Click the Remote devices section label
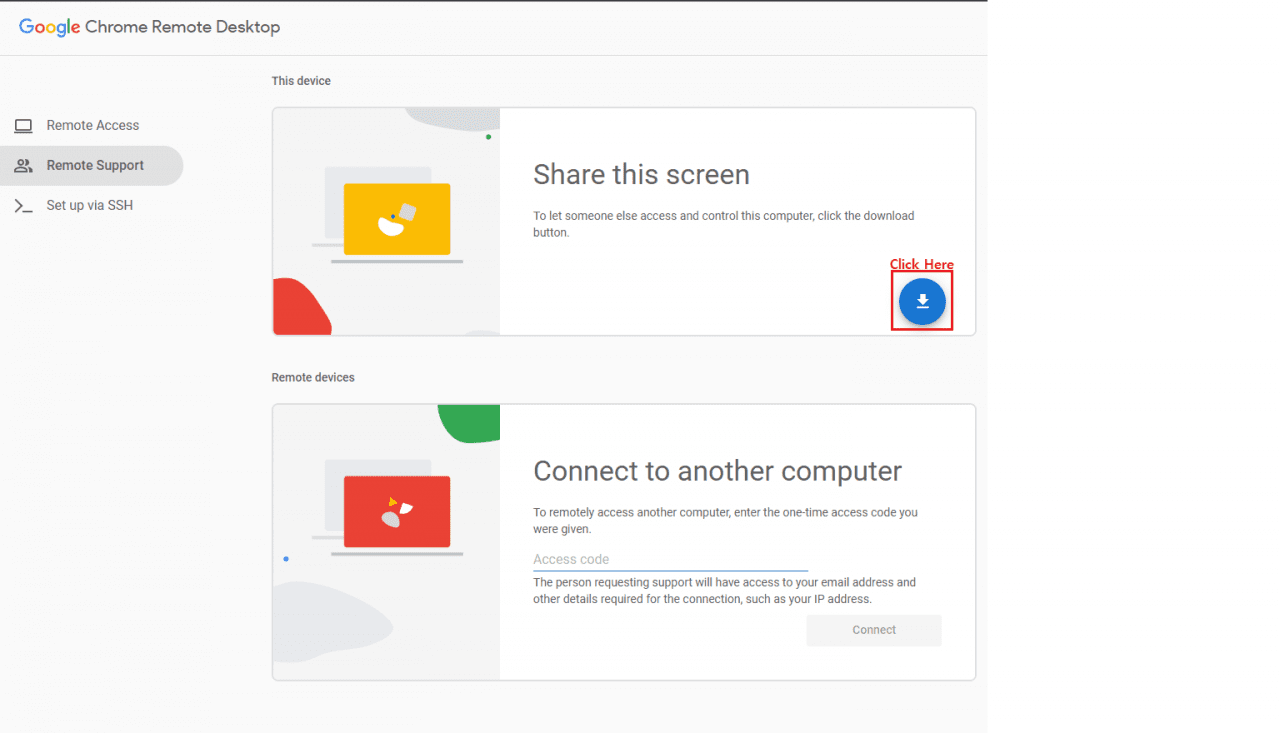Screen dimensions: 1280x733 tap(312, 377)
